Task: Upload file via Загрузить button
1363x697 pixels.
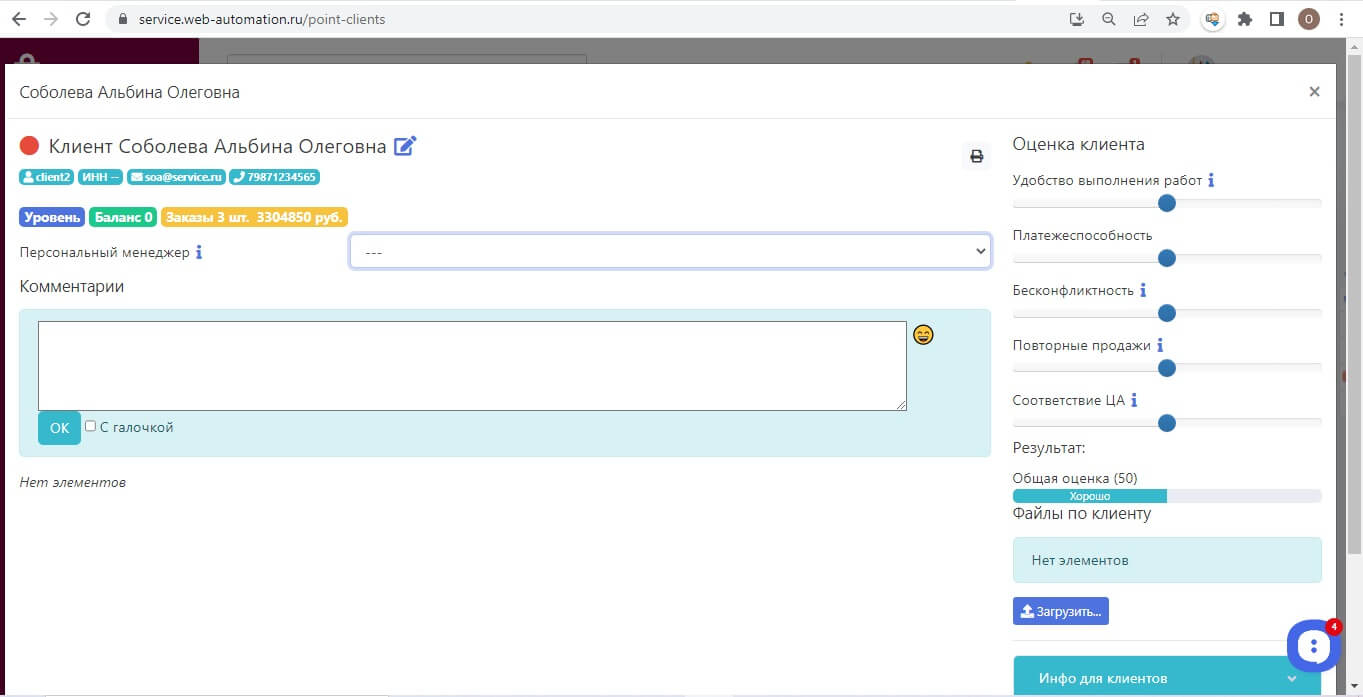Action: pos(1061,611)
